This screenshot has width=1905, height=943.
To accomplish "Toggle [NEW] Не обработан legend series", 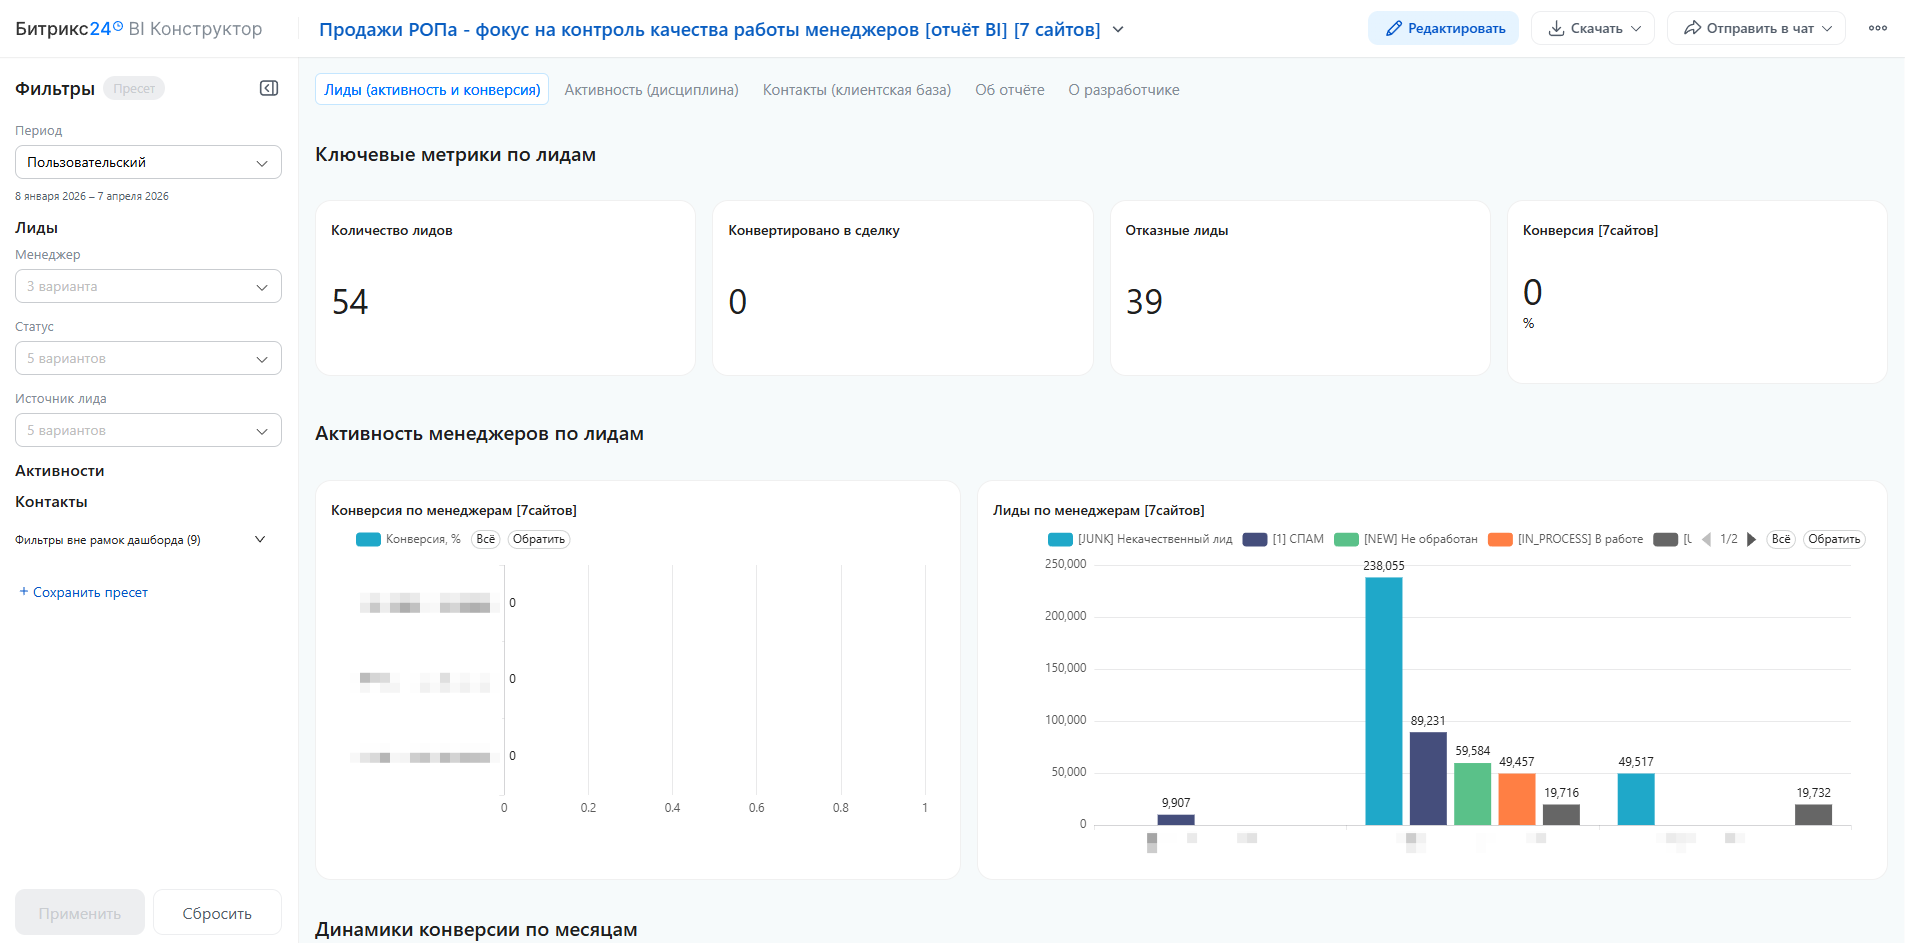I will (1407, 539).
